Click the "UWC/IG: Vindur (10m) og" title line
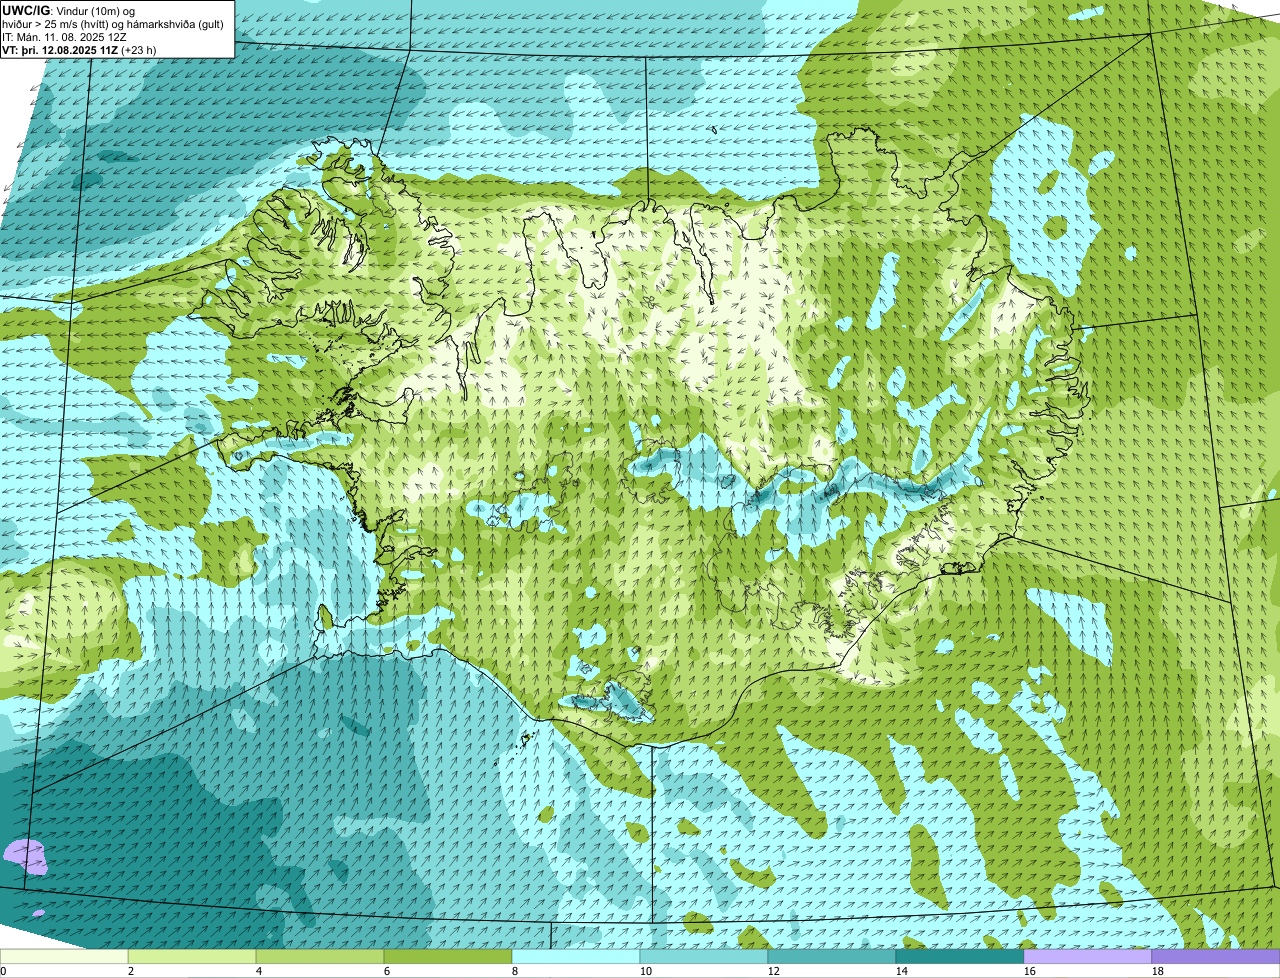This screenshot has width=1280, height=978. pyautogui.click(x=70, y=10)
